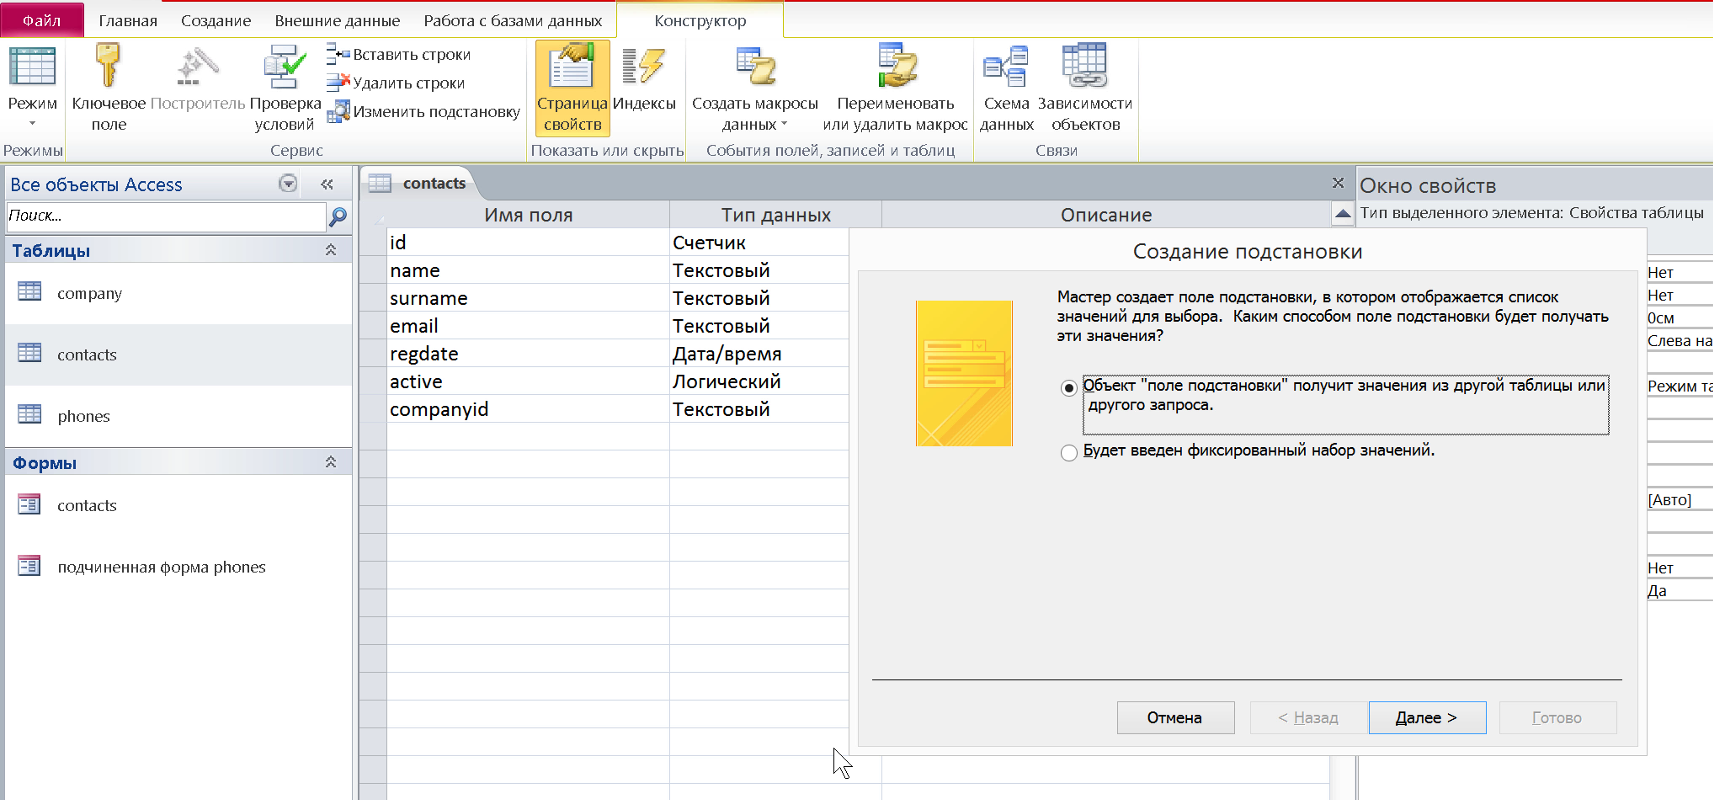The width and height of the screenshot is (1713, 800).
Task: Click the id field name cell
Action: pyautogui.click(x=528, y=243)
